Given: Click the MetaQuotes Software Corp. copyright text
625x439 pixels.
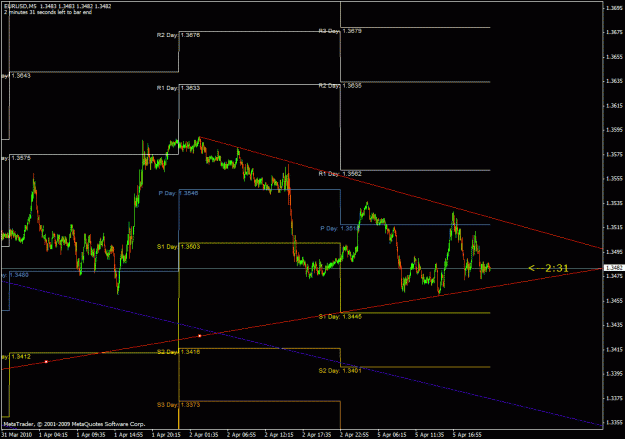Looking at the screenshot, I should 74,424.
